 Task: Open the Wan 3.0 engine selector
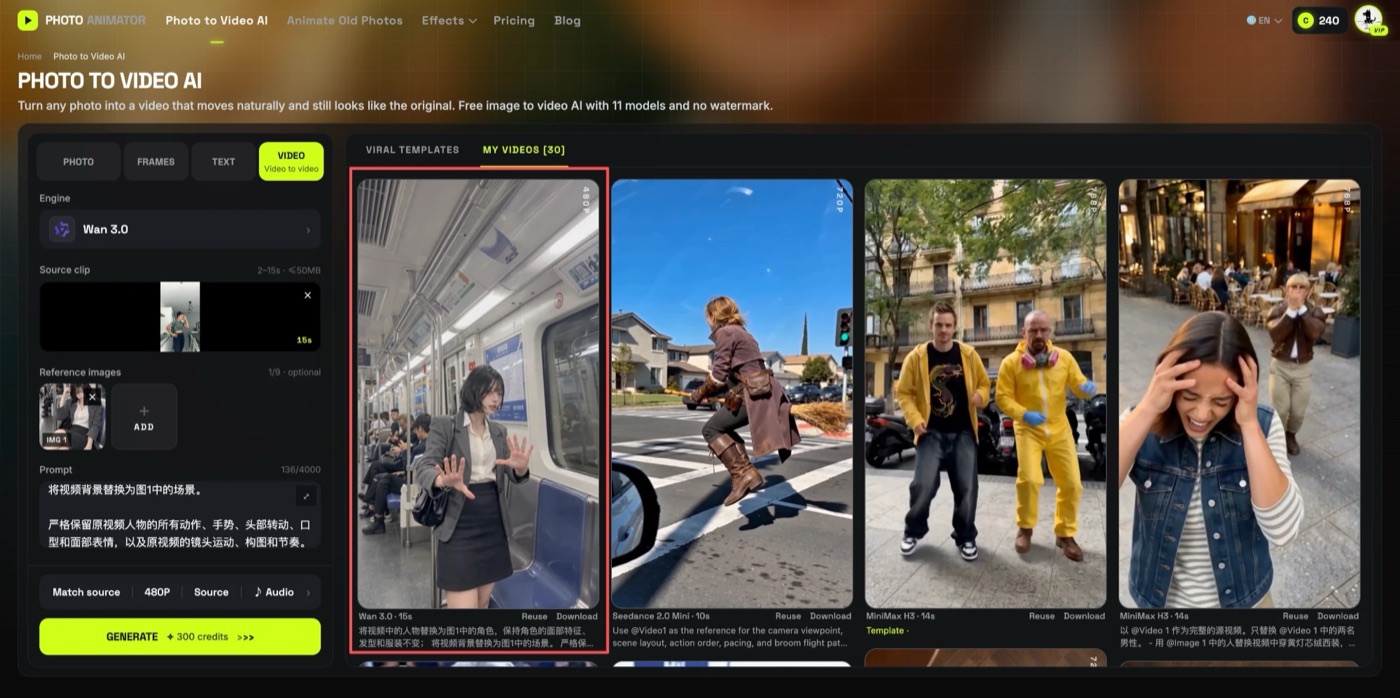tap(180, 229)
